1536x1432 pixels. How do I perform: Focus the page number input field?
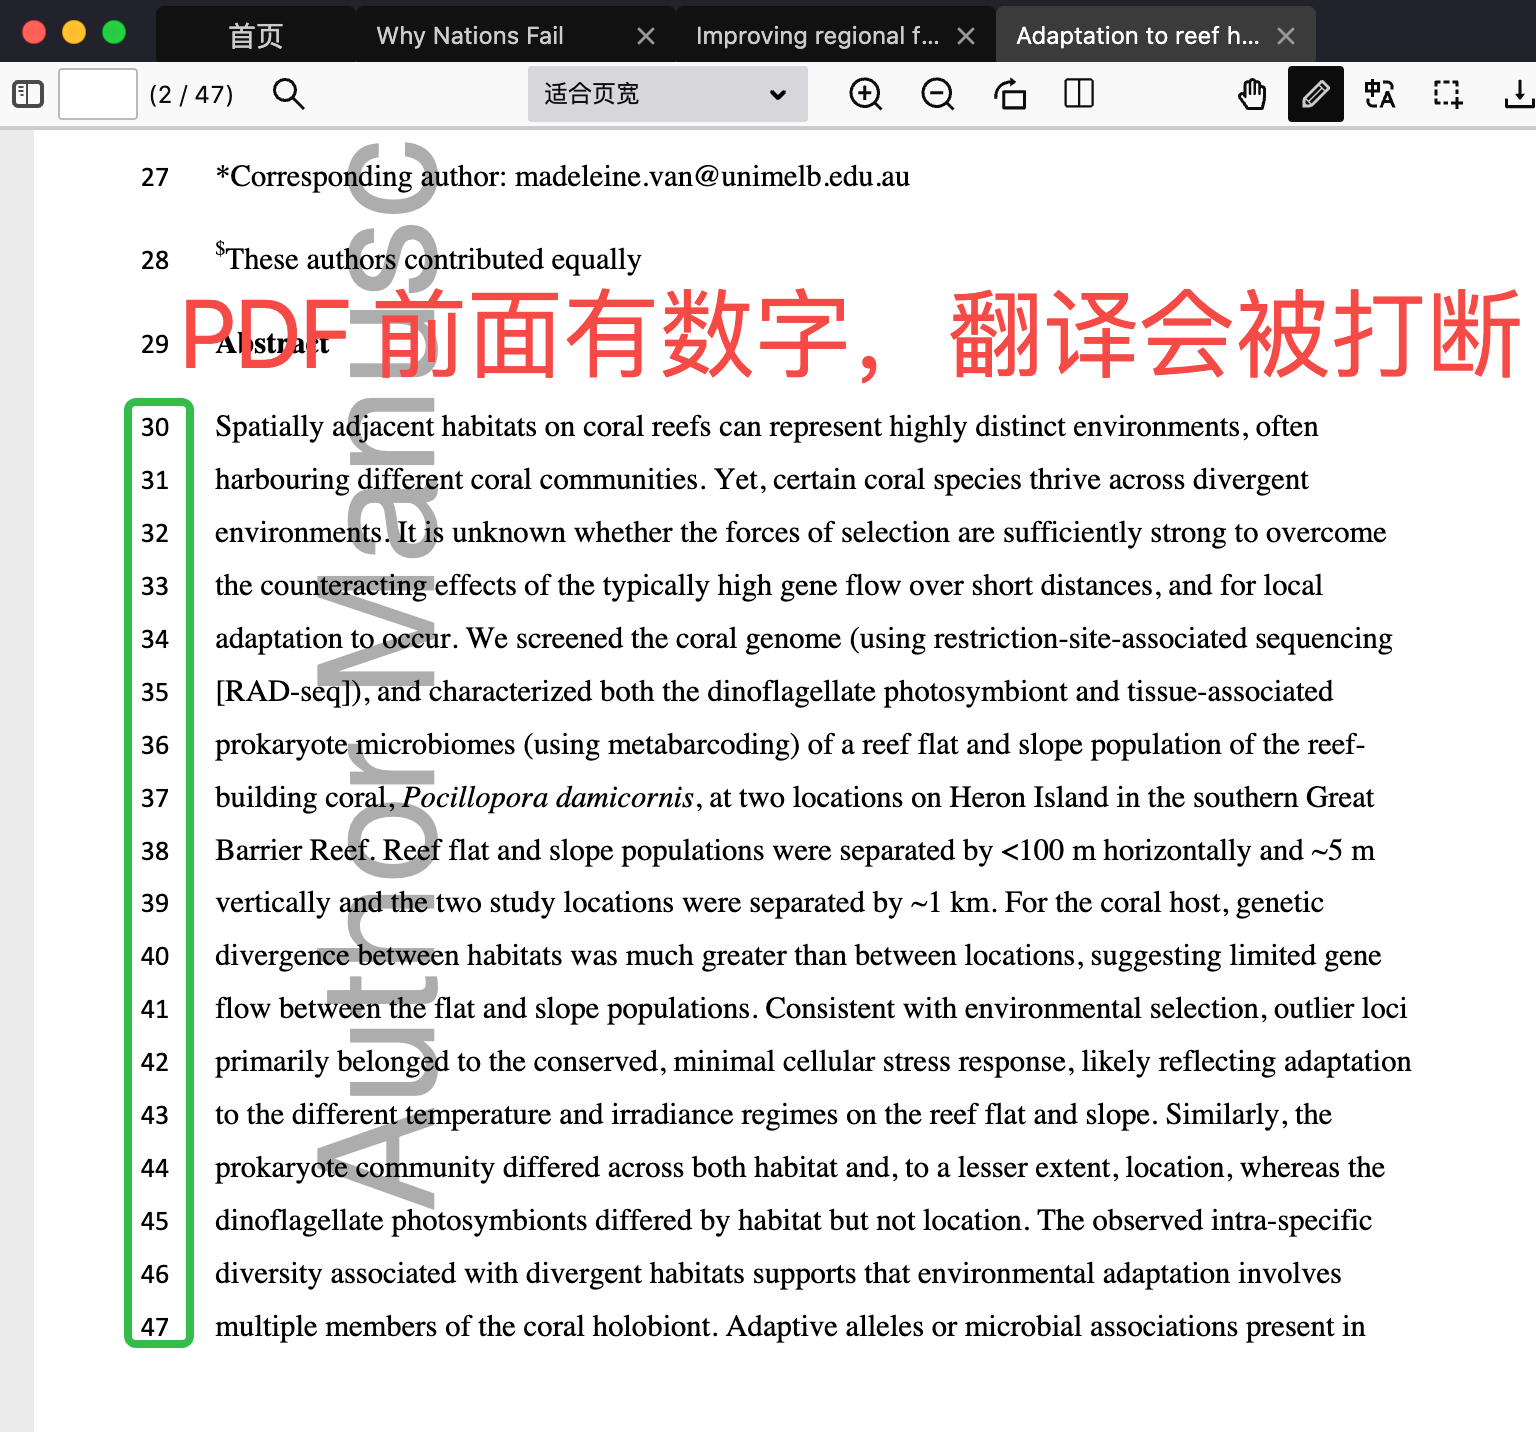[98, 94]
